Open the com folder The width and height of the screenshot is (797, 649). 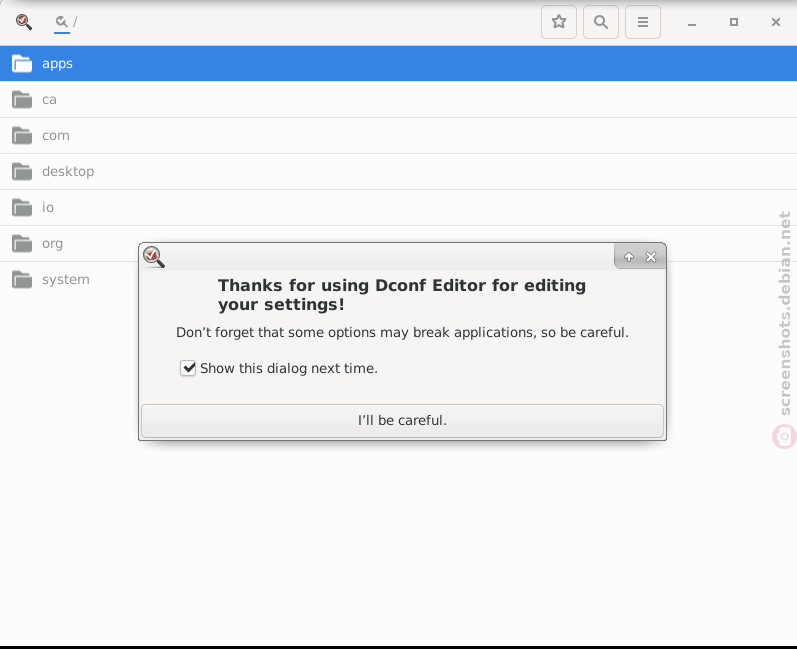(x=398, y=136)
